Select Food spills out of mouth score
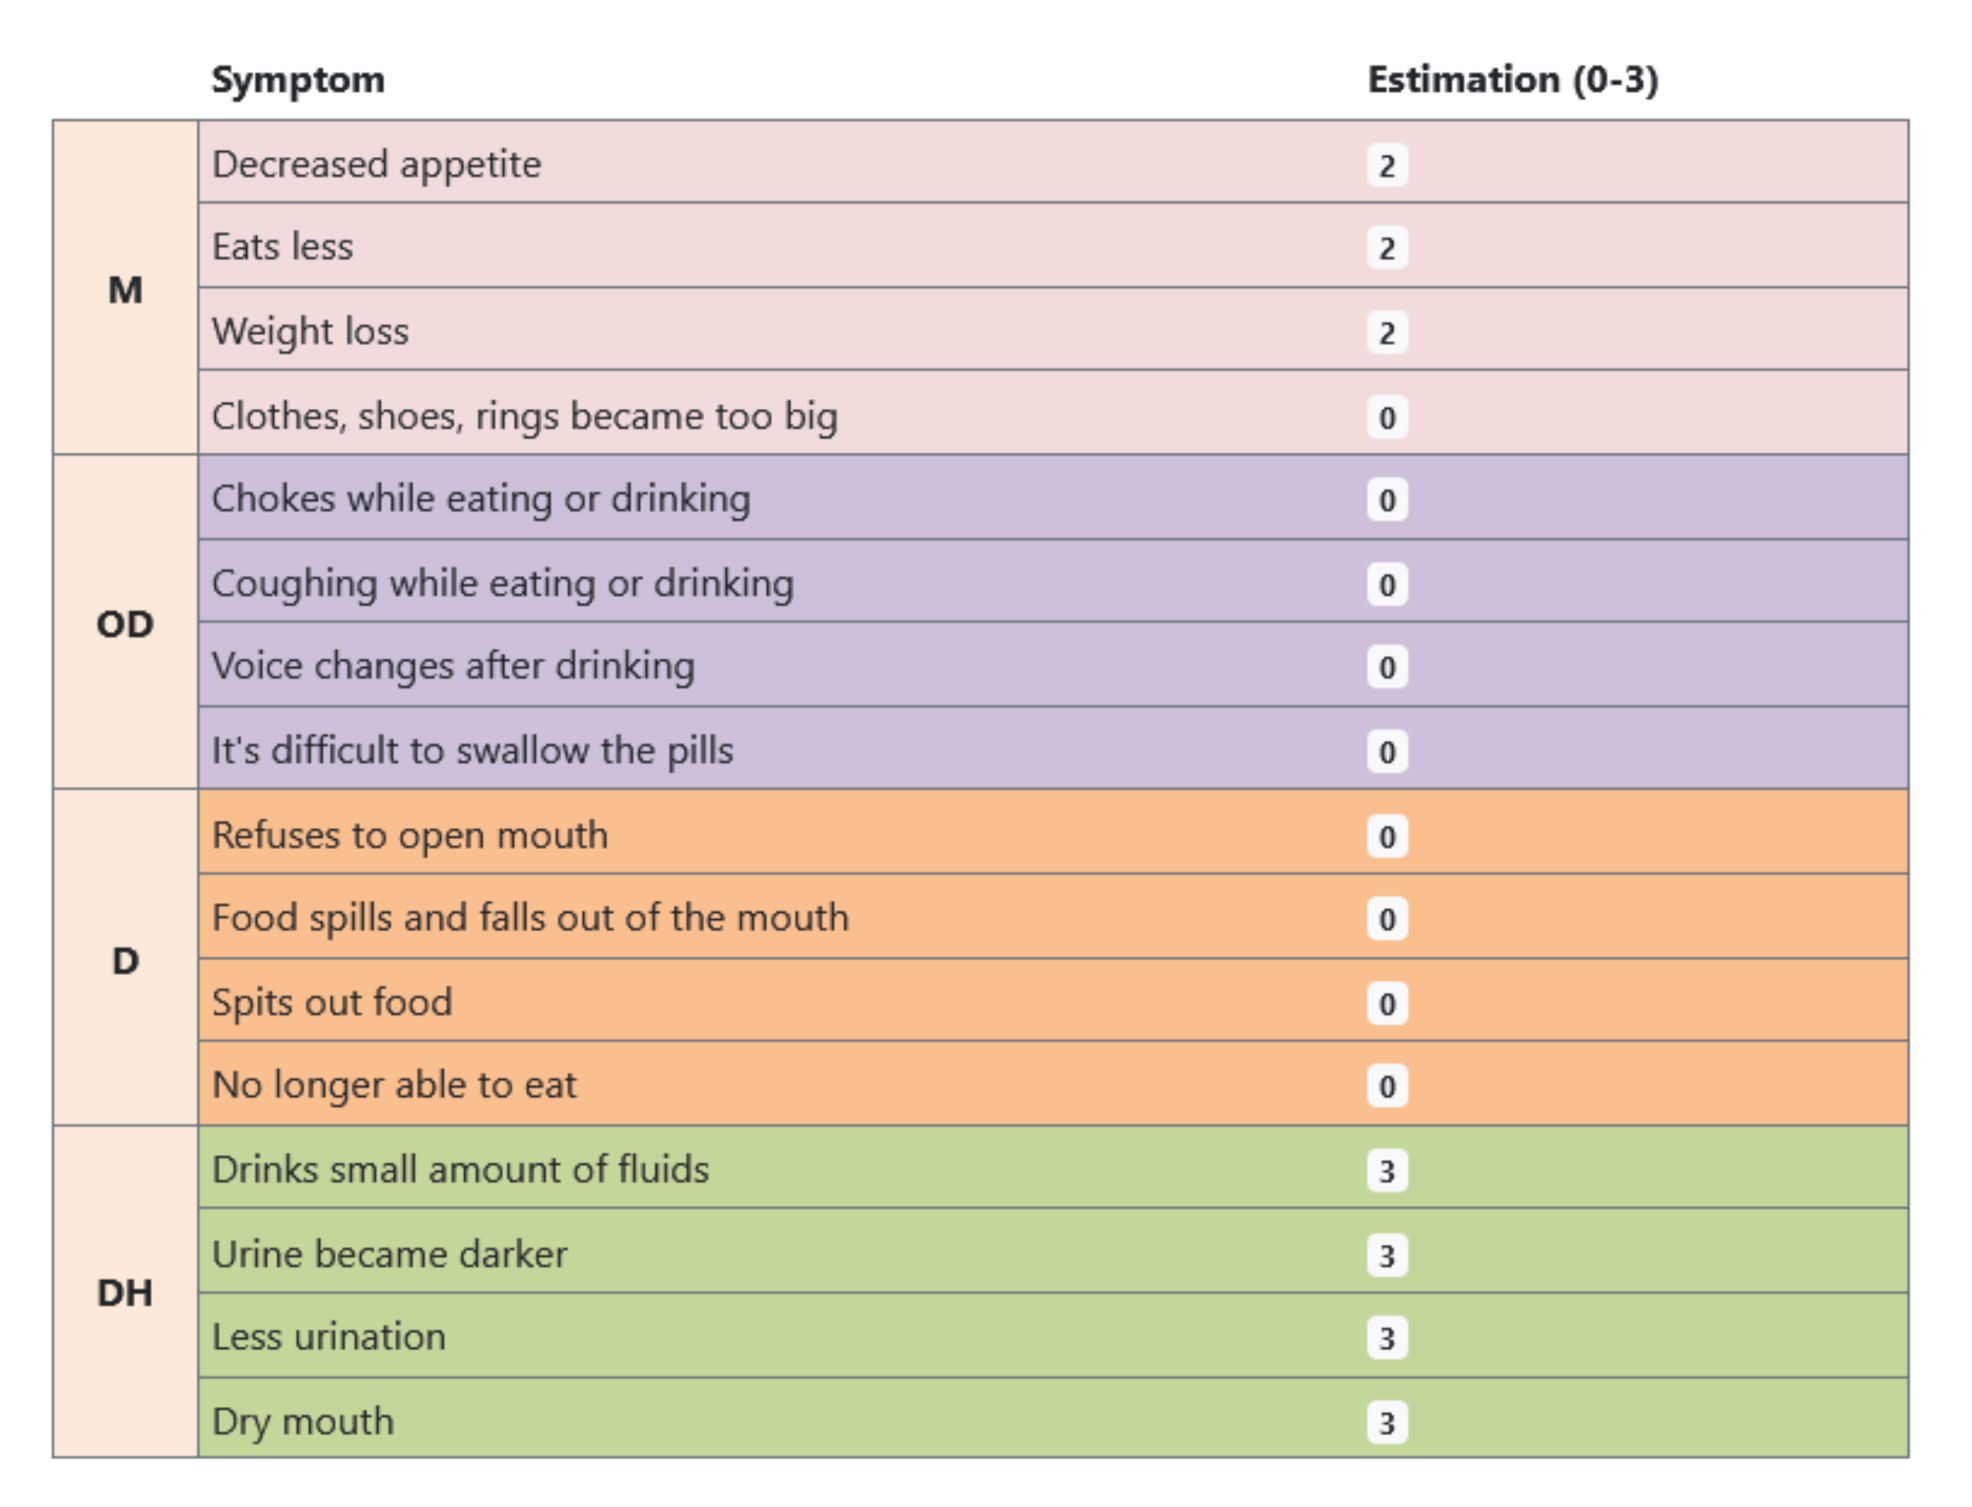This screenshot has width=1972, height=1507. point(1386,919)
